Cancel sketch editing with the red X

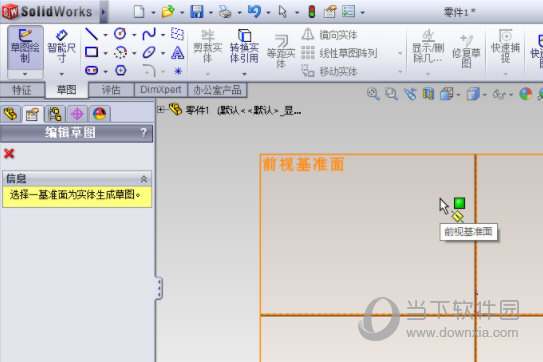click(9, 153)
